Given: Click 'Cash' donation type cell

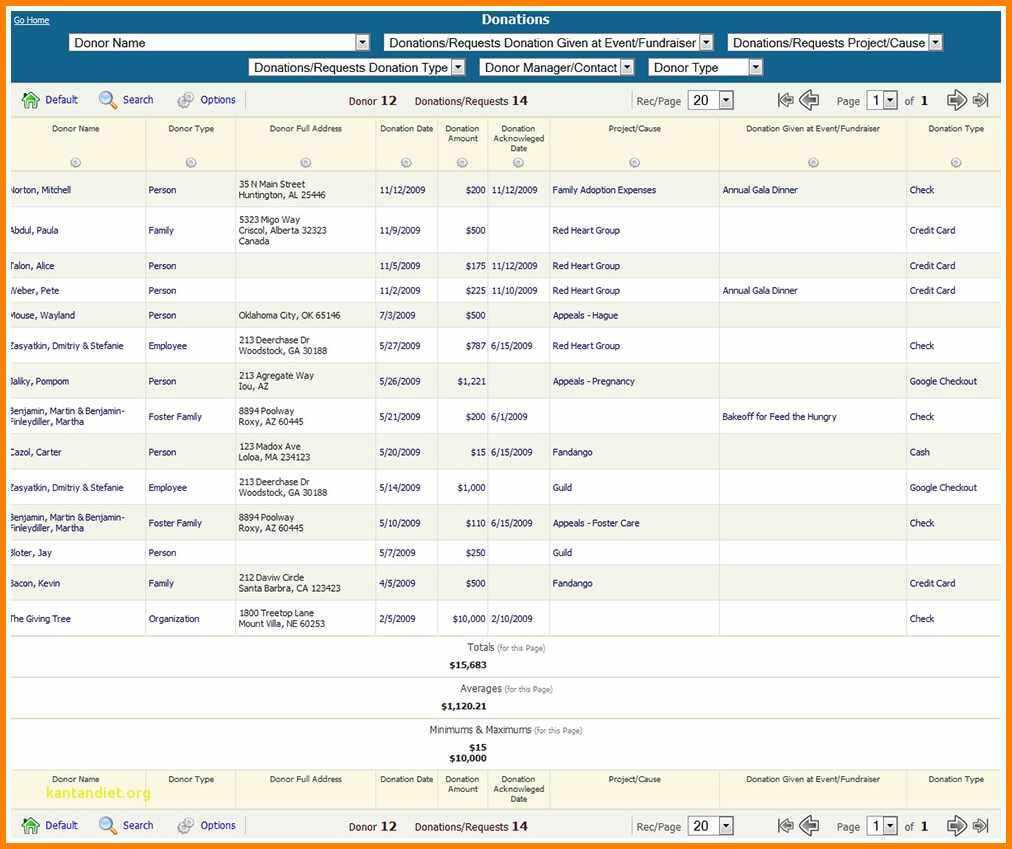Looking at the screenshot, I should [920, 452].
